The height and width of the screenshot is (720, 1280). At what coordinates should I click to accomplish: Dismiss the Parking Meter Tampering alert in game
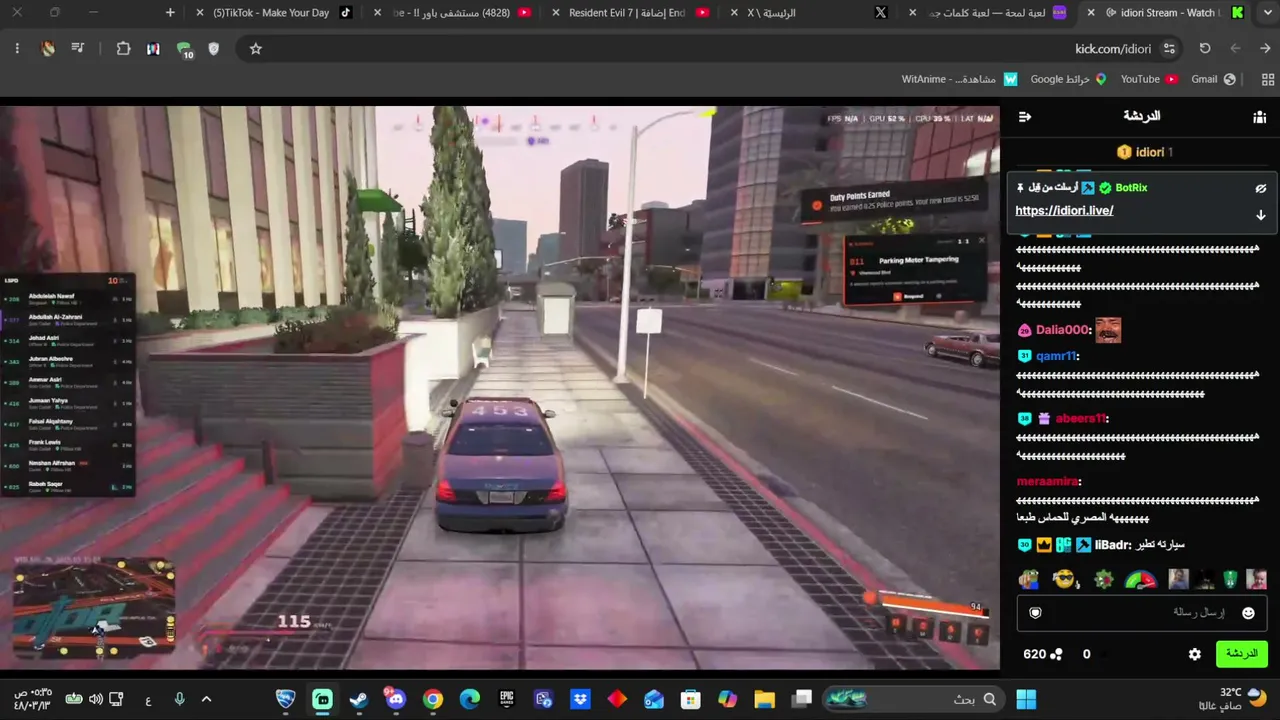click(980, 241)
